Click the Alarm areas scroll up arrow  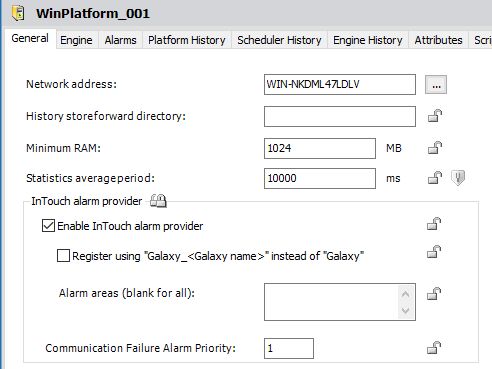[406, 294]
